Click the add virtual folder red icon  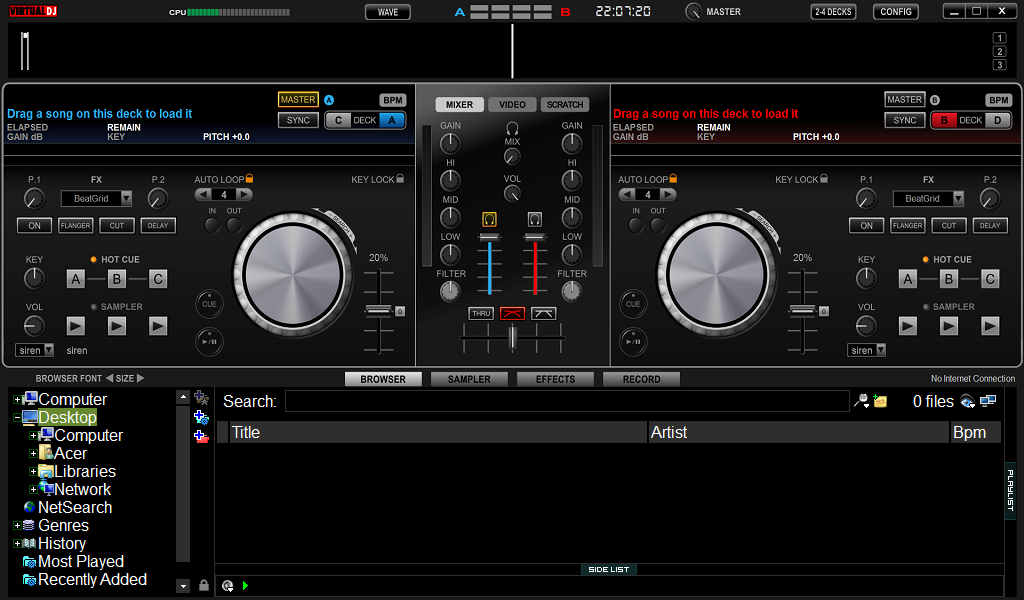tap(201, 436)
